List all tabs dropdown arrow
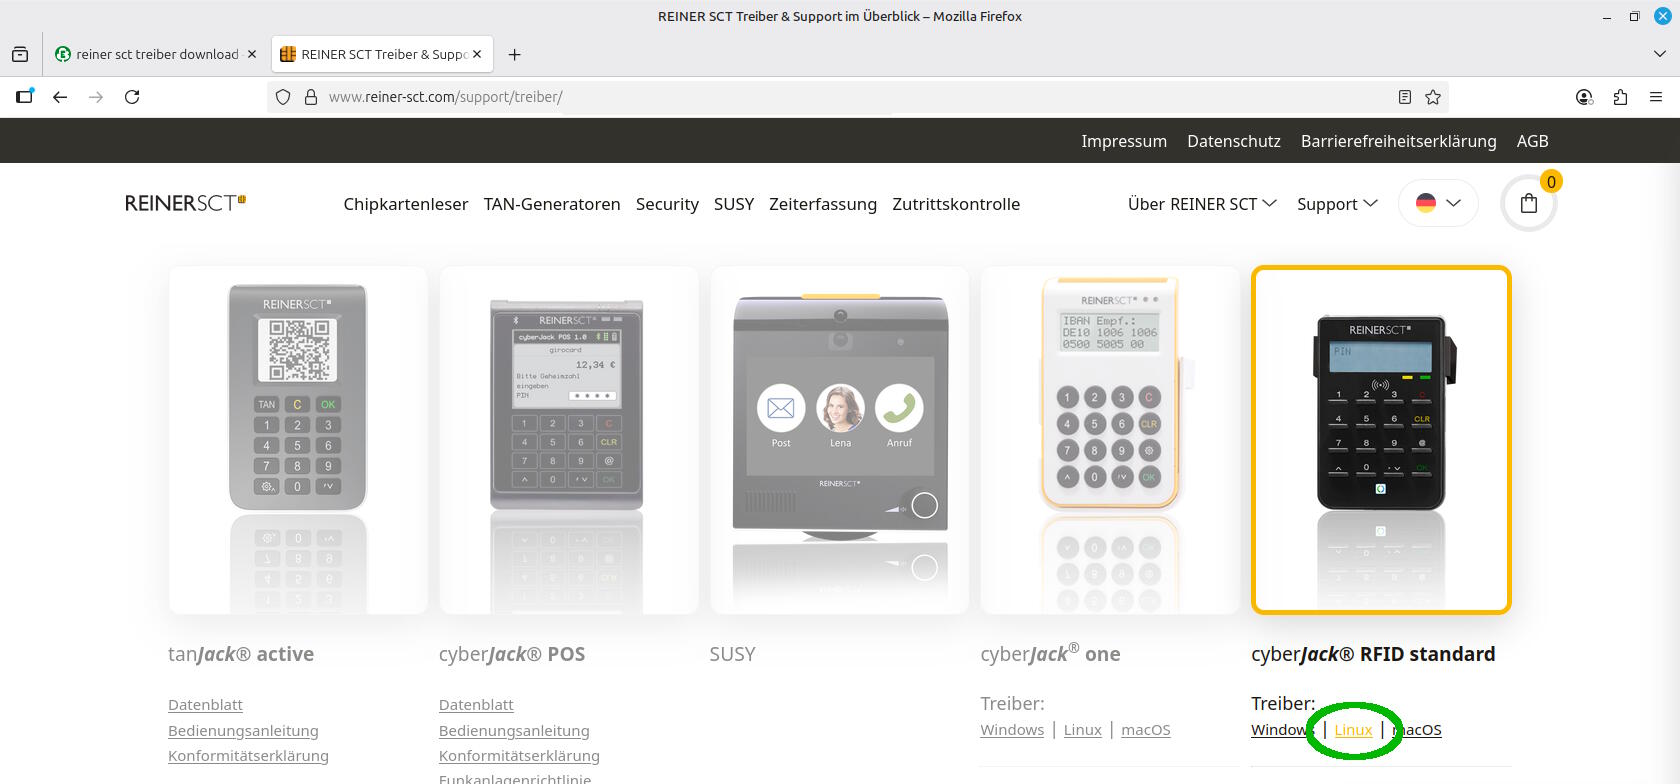Viewport: 1680px width, 784px height. [1660, 54]
